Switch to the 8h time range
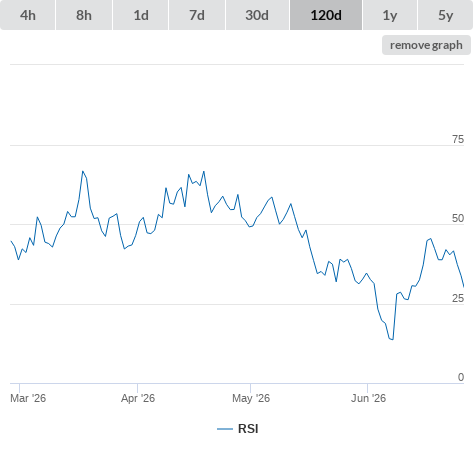 84,15
